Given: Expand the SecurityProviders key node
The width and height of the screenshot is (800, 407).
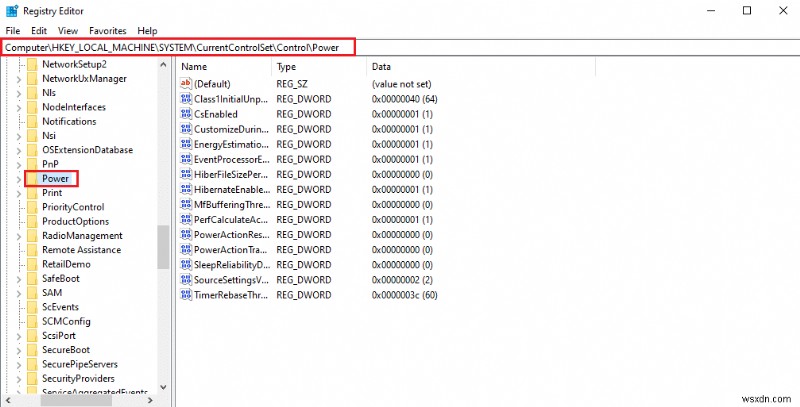Looking at the screenshot, I should [x=18, y=379].
